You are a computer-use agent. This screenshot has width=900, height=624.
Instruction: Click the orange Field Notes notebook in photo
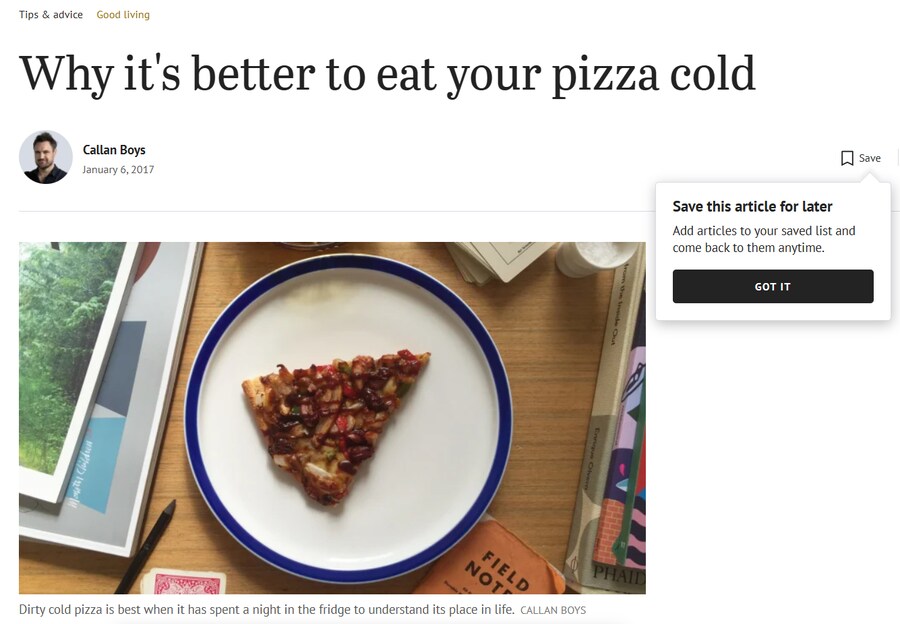click(x=490, y=561)
